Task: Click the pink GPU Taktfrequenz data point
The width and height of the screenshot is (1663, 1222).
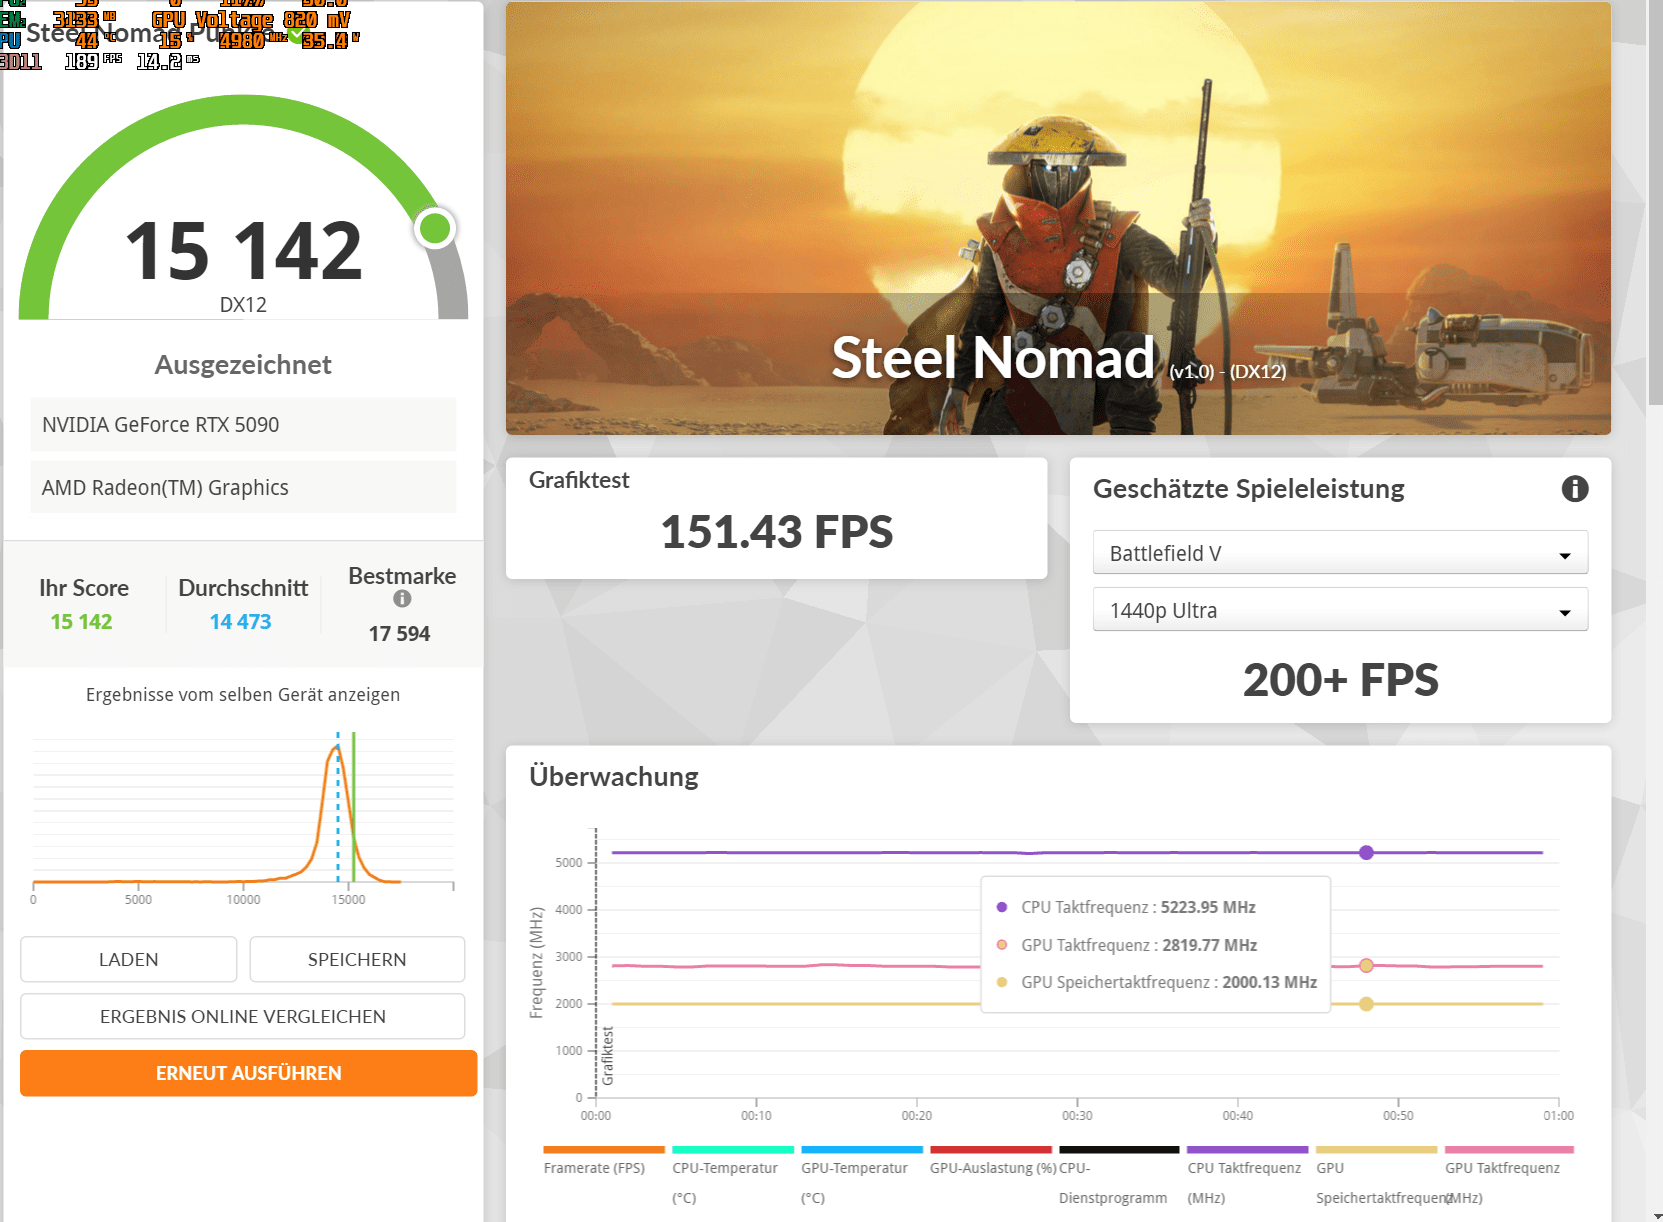Action: click(x=1366, y=966)
